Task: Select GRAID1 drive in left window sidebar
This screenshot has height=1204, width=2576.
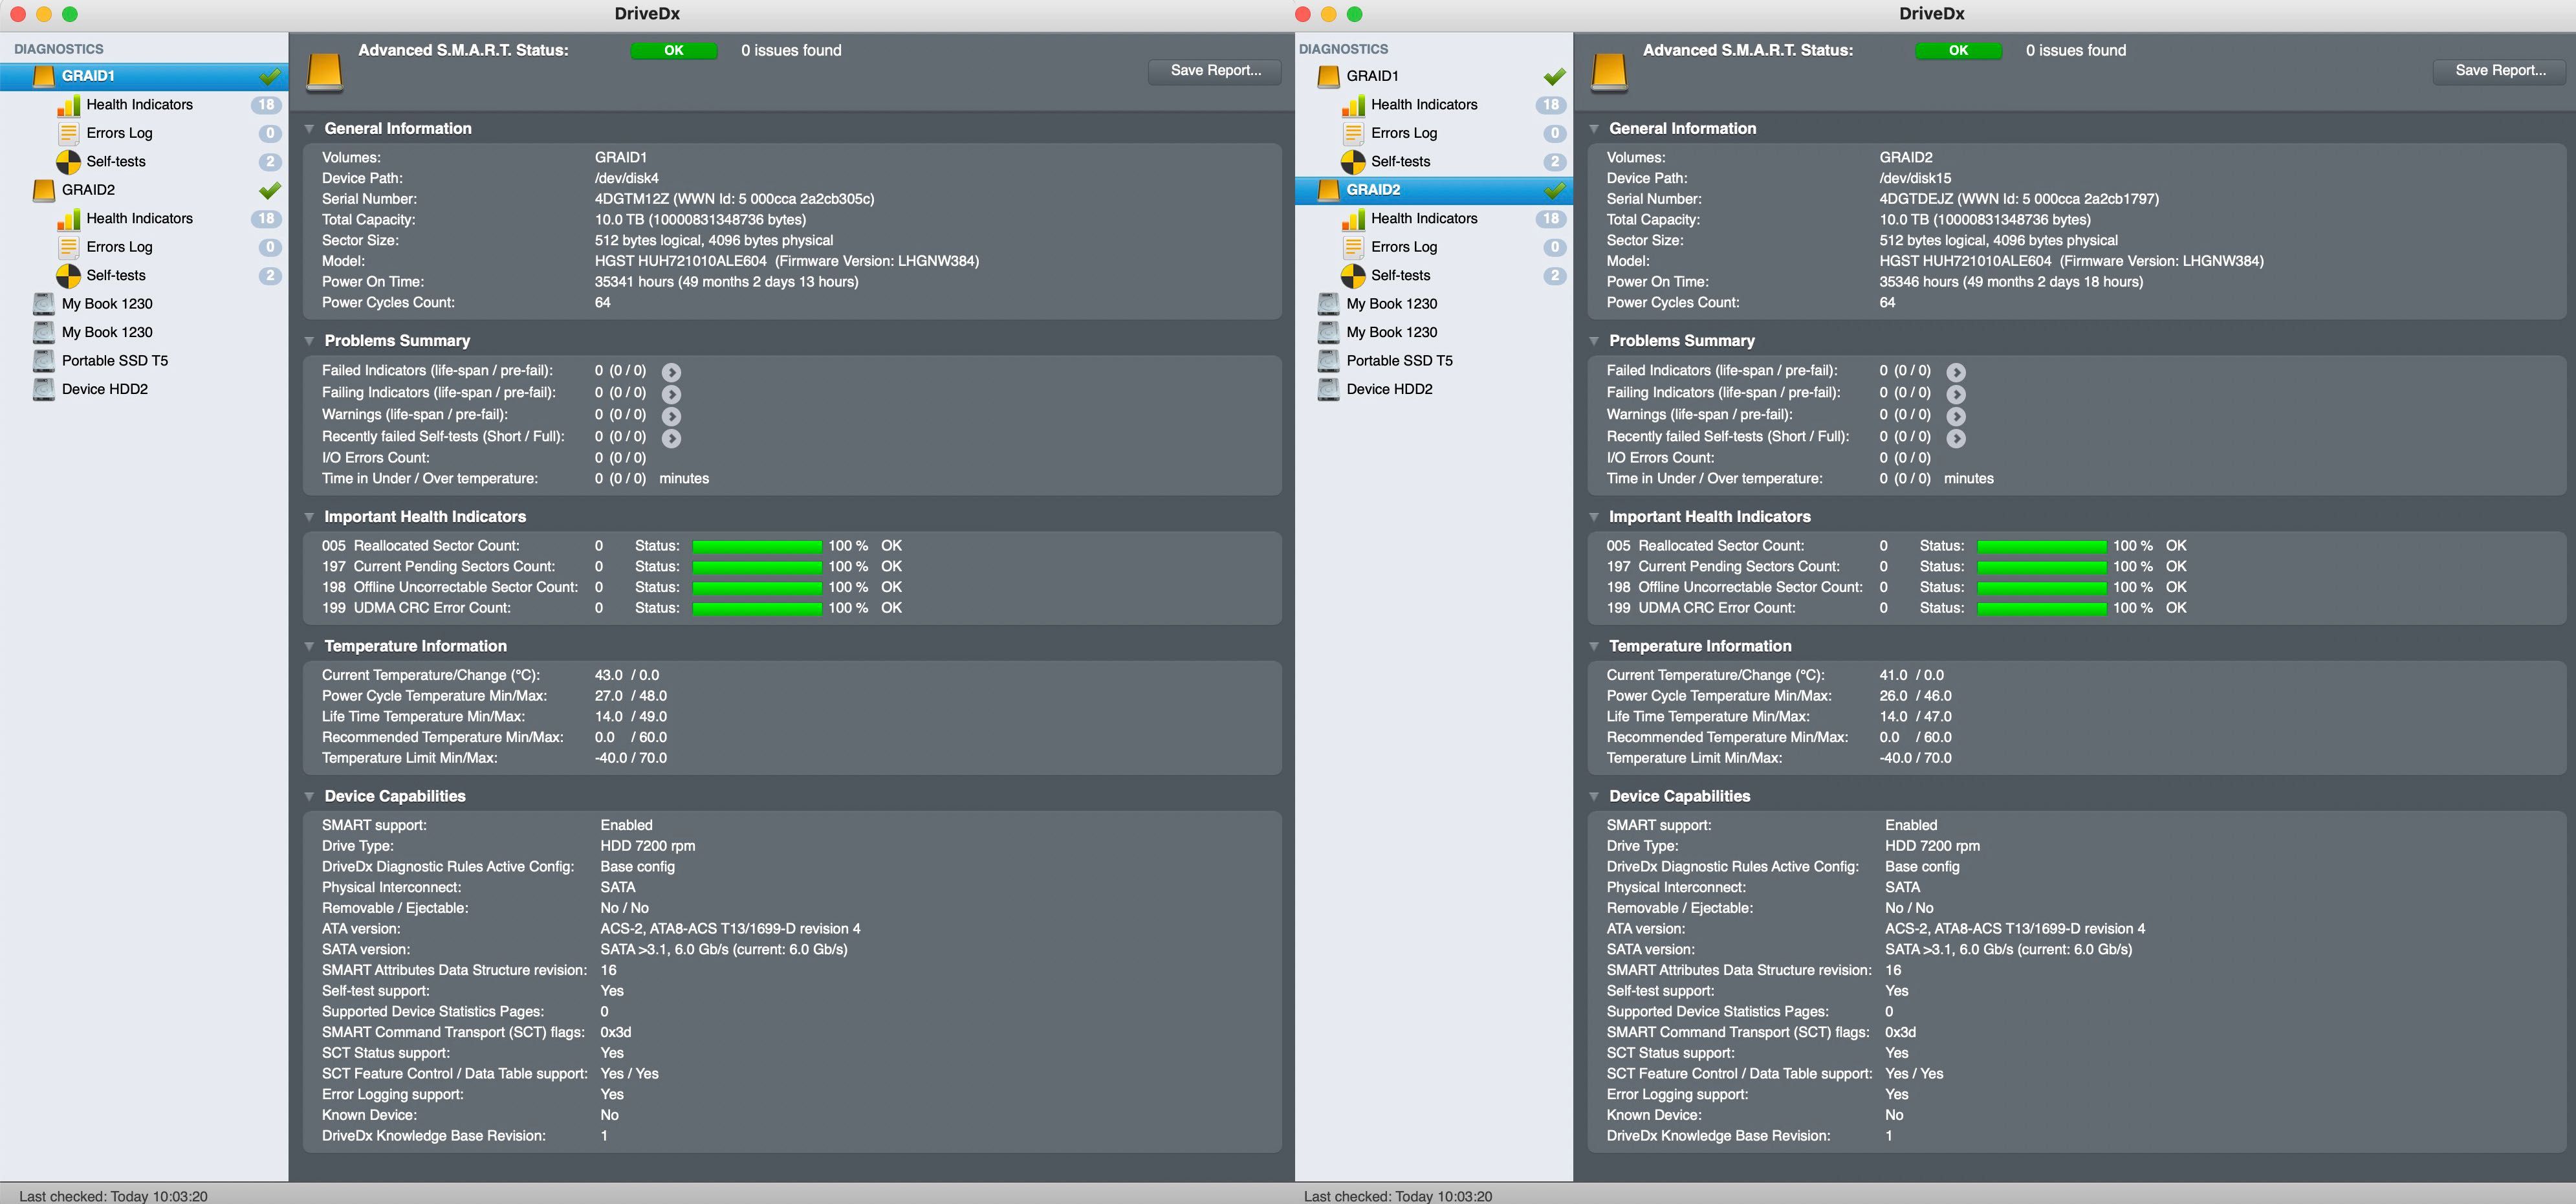Action: (144, 76)
